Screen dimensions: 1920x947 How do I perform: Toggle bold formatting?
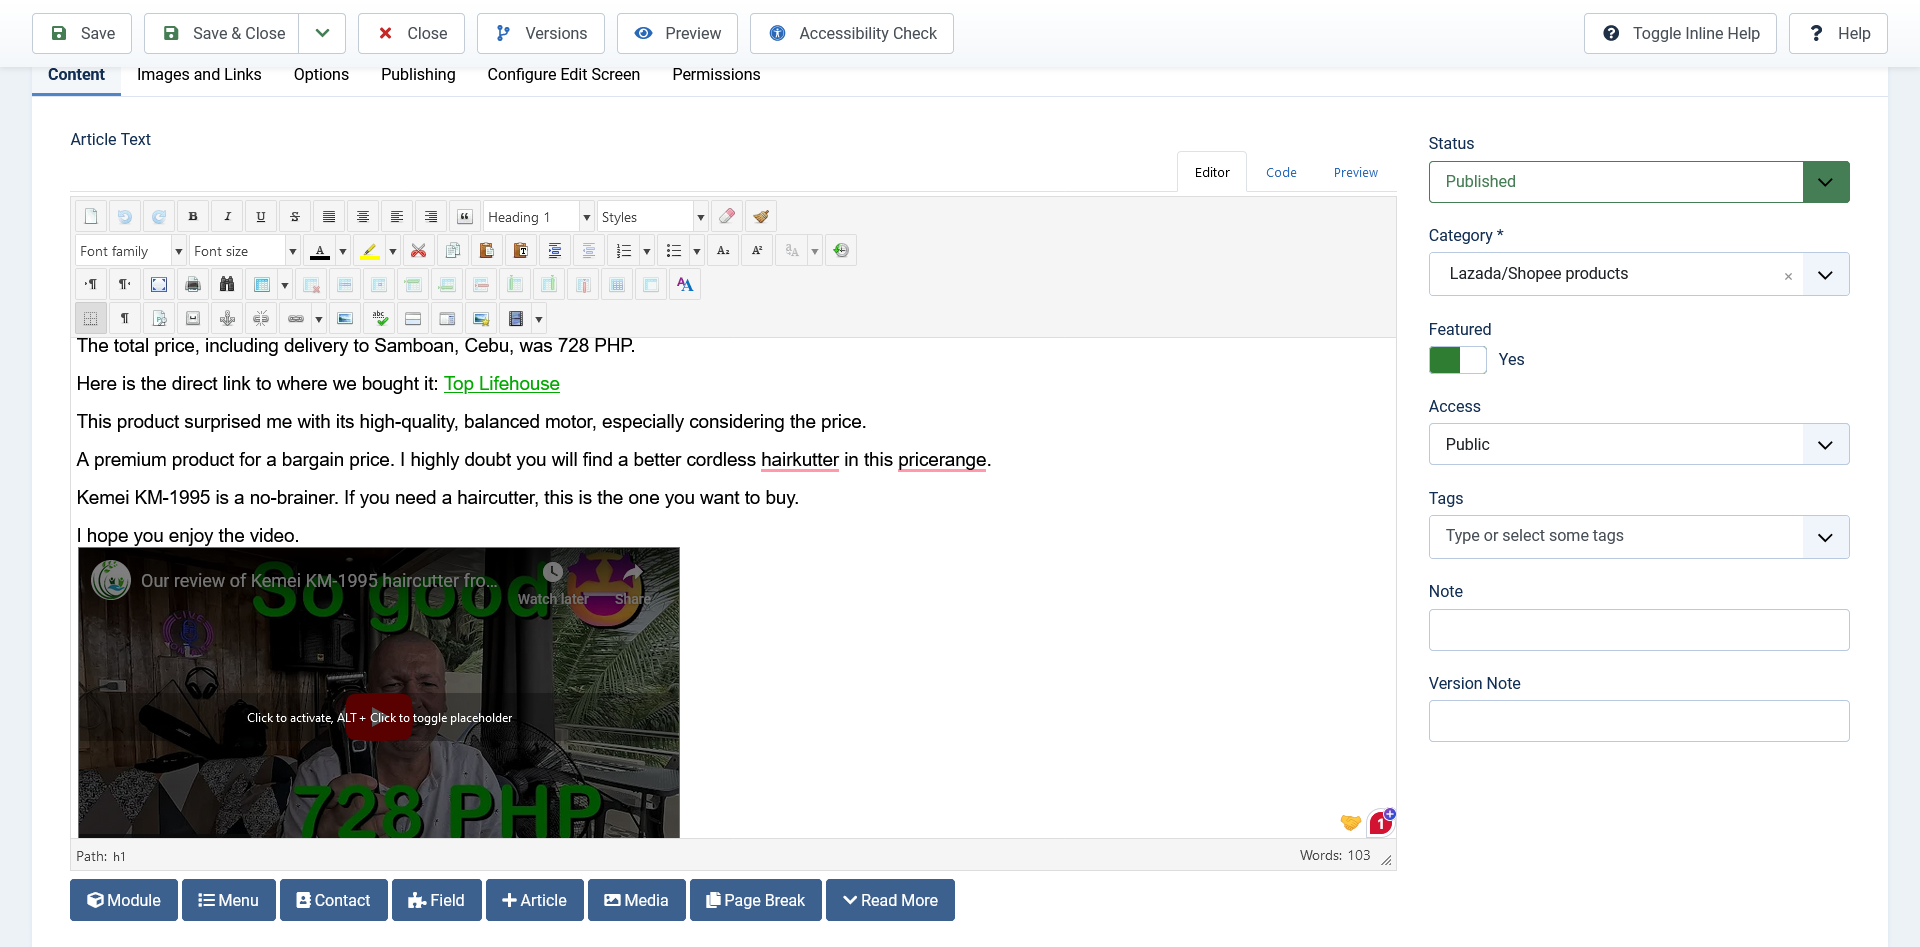193,217
